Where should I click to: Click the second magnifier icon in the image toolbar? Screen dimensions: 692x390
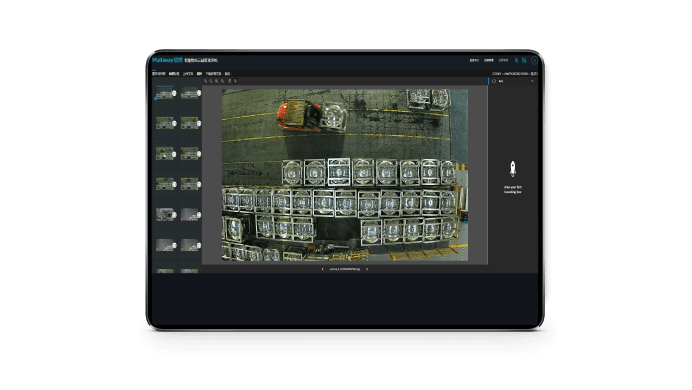pos(211,81)
